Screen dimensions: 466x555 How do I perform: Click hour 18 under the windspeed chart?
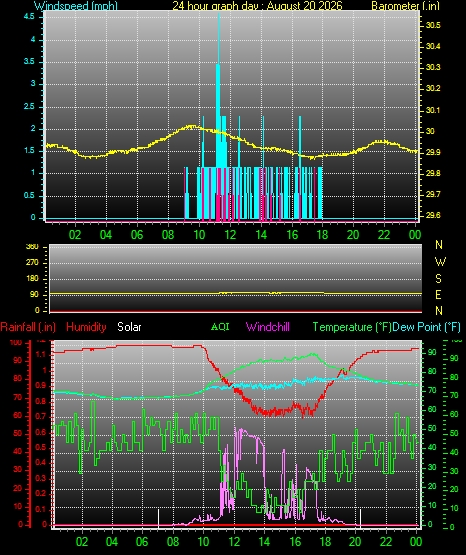322,235
